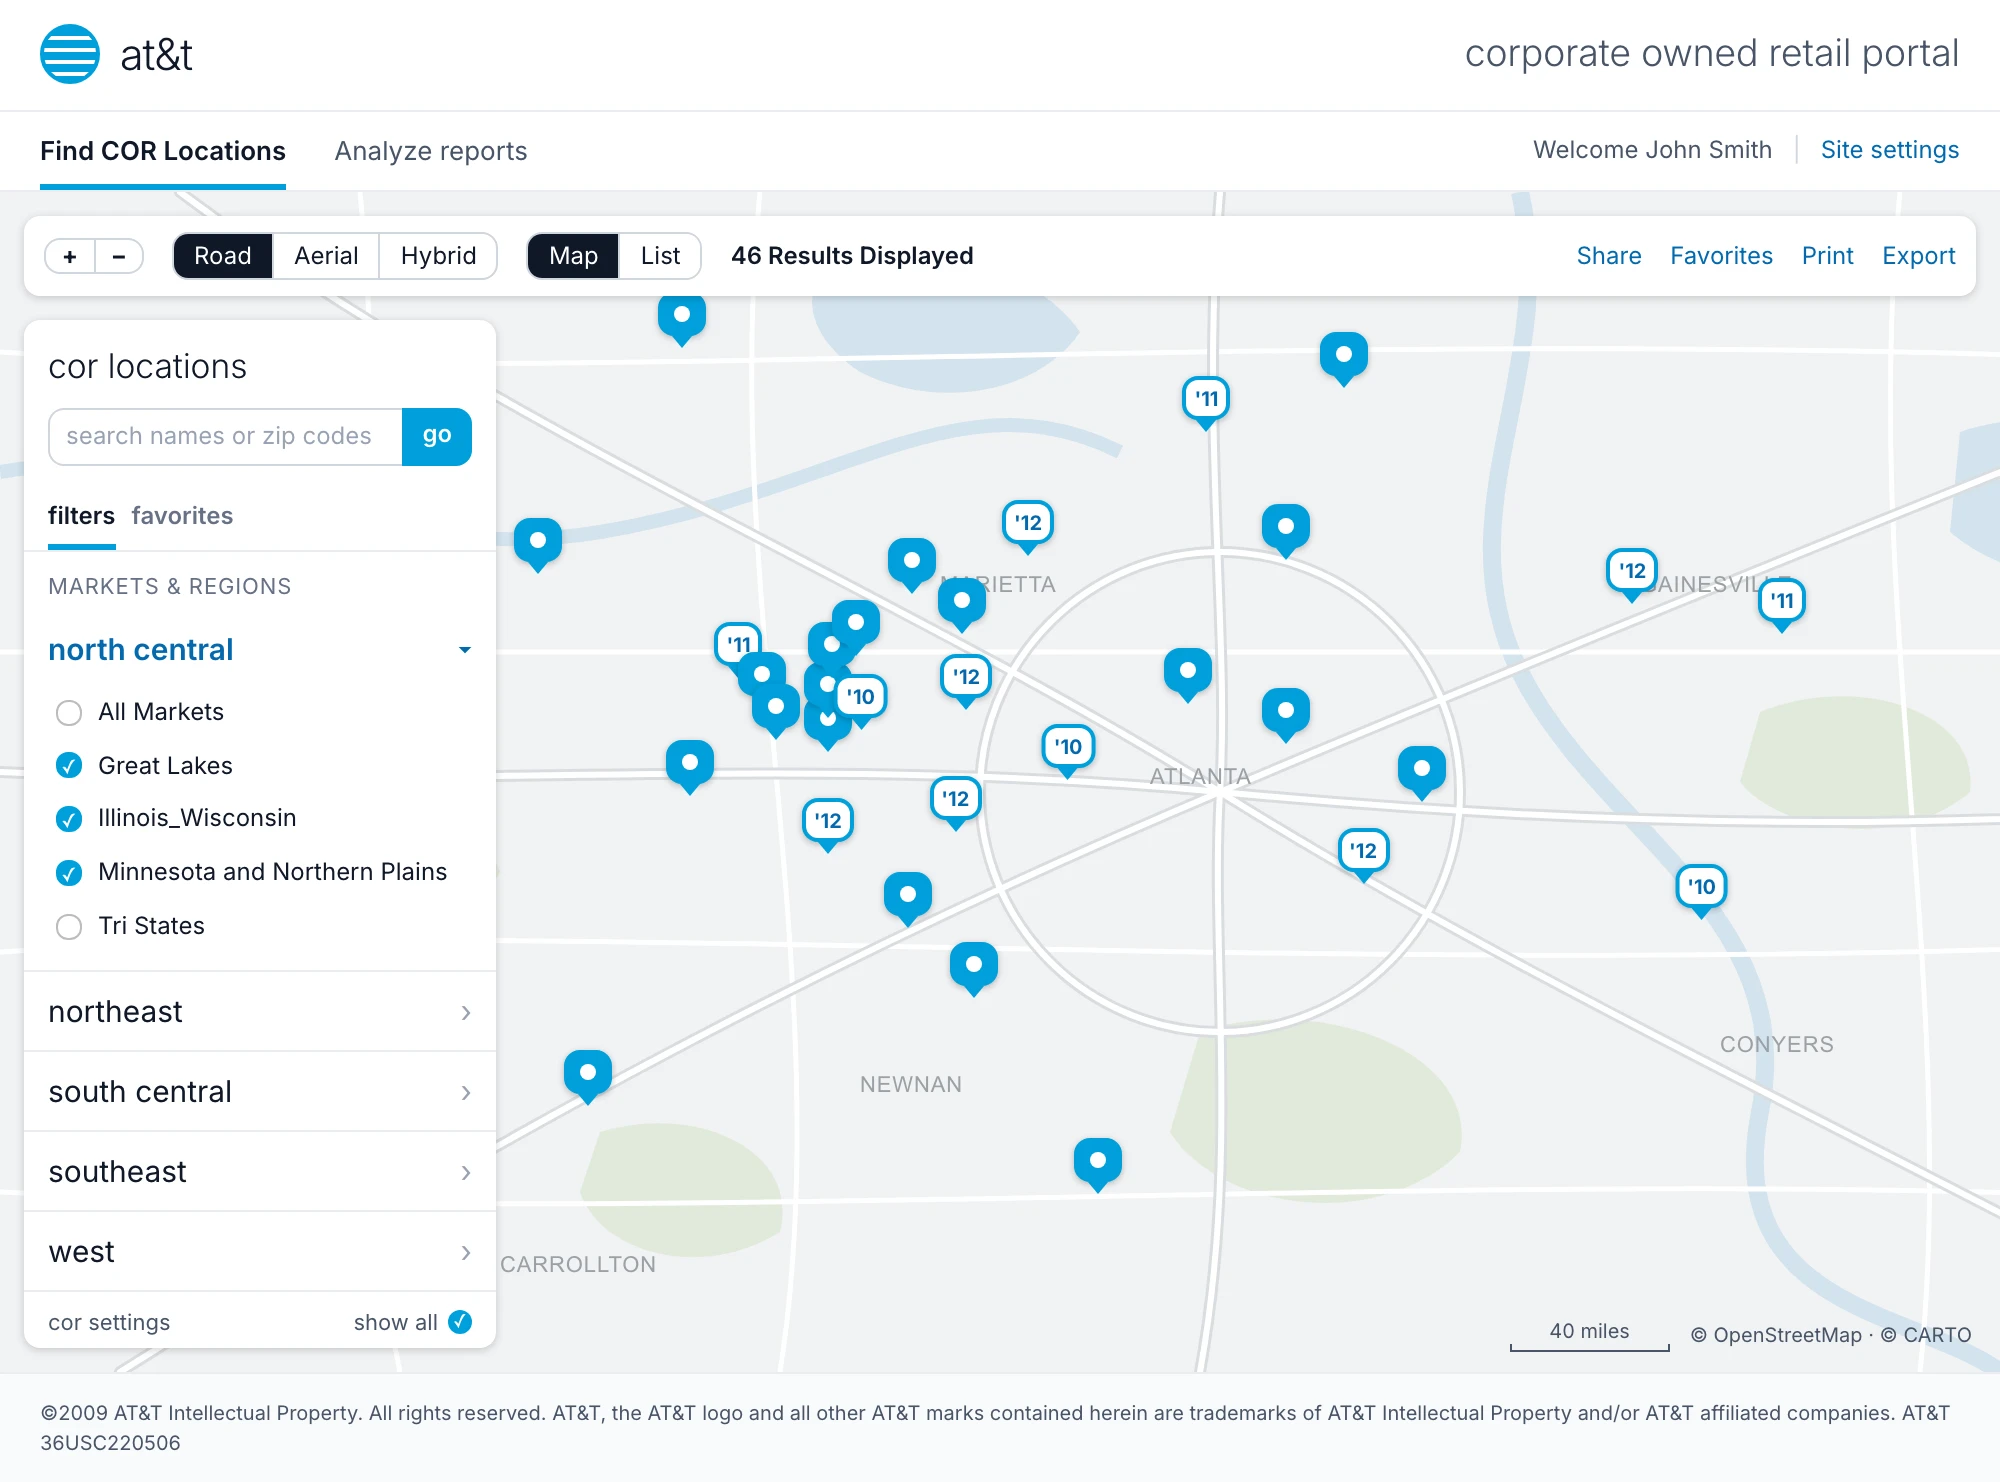Select the All Markets radio option
This screenshot has width=2000, height=1482.
coord(69,713)
